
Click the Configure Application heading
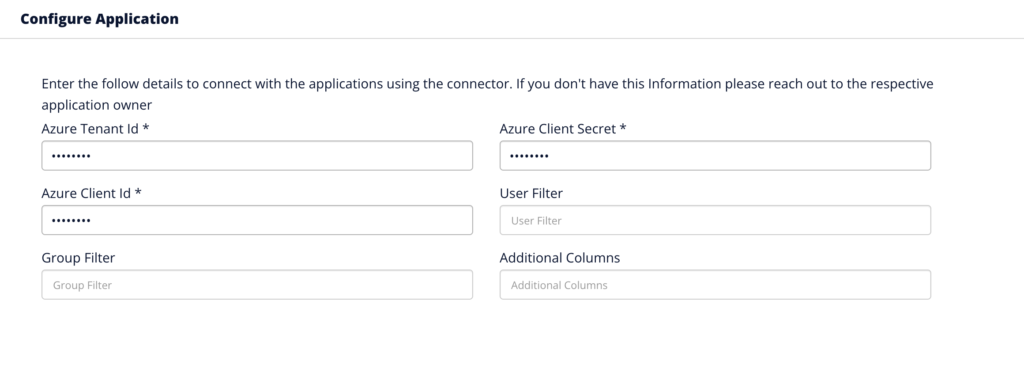[x=99, y=19]
